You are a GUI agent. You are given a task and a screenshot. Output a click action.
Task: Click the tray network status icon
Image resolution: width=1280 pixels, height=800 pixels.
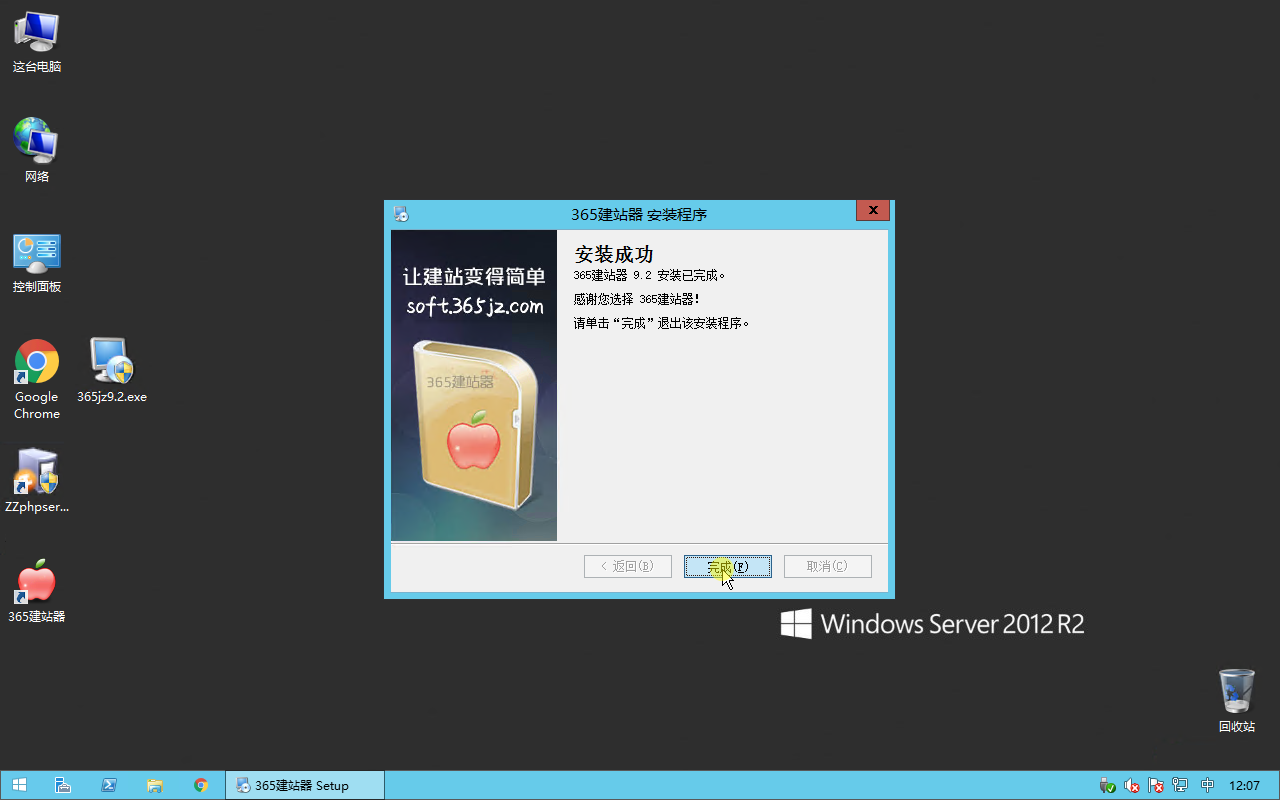[1181, 786]
